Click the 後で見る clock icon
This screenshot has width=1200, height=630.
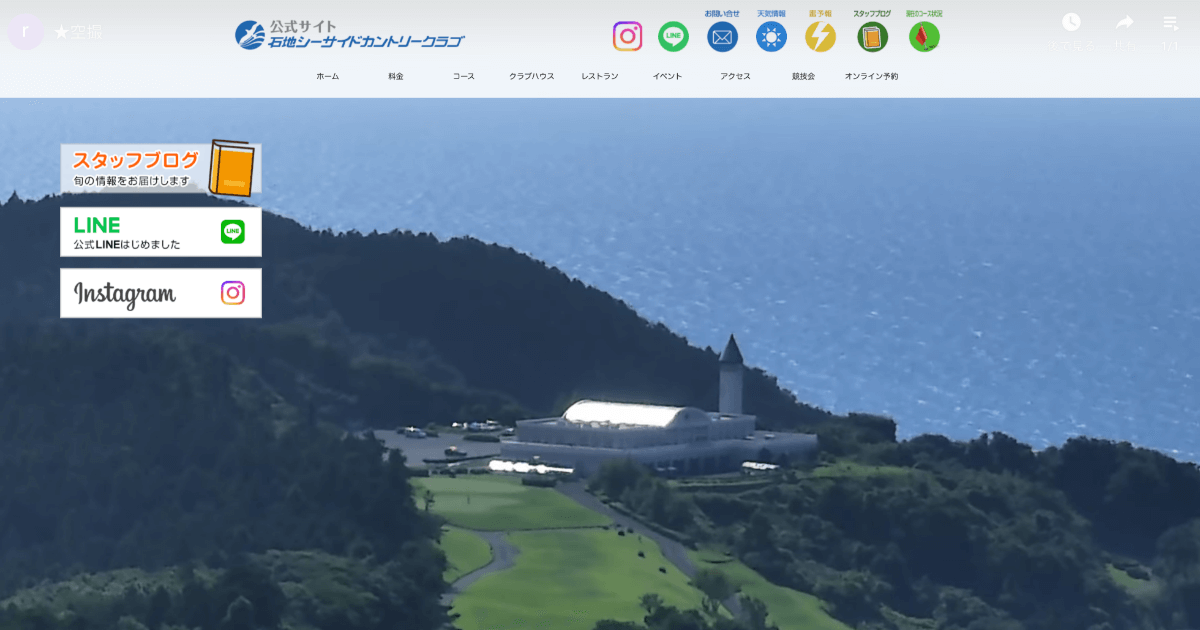tap(1071, 22)
